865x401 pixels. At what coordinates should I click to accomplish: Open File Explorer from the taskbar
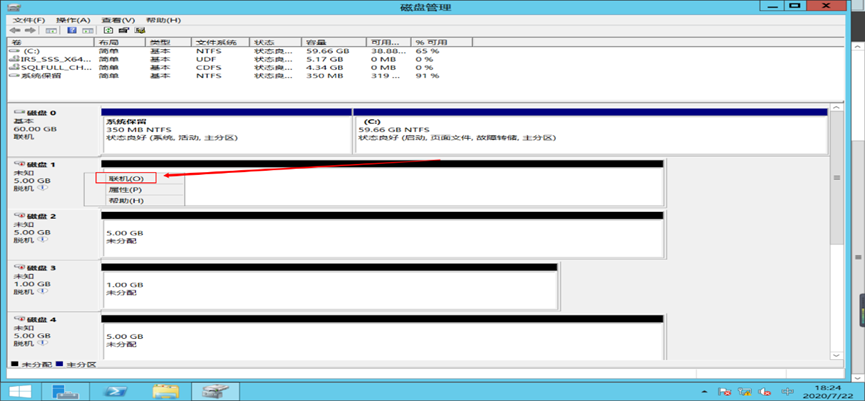(165, 391)
